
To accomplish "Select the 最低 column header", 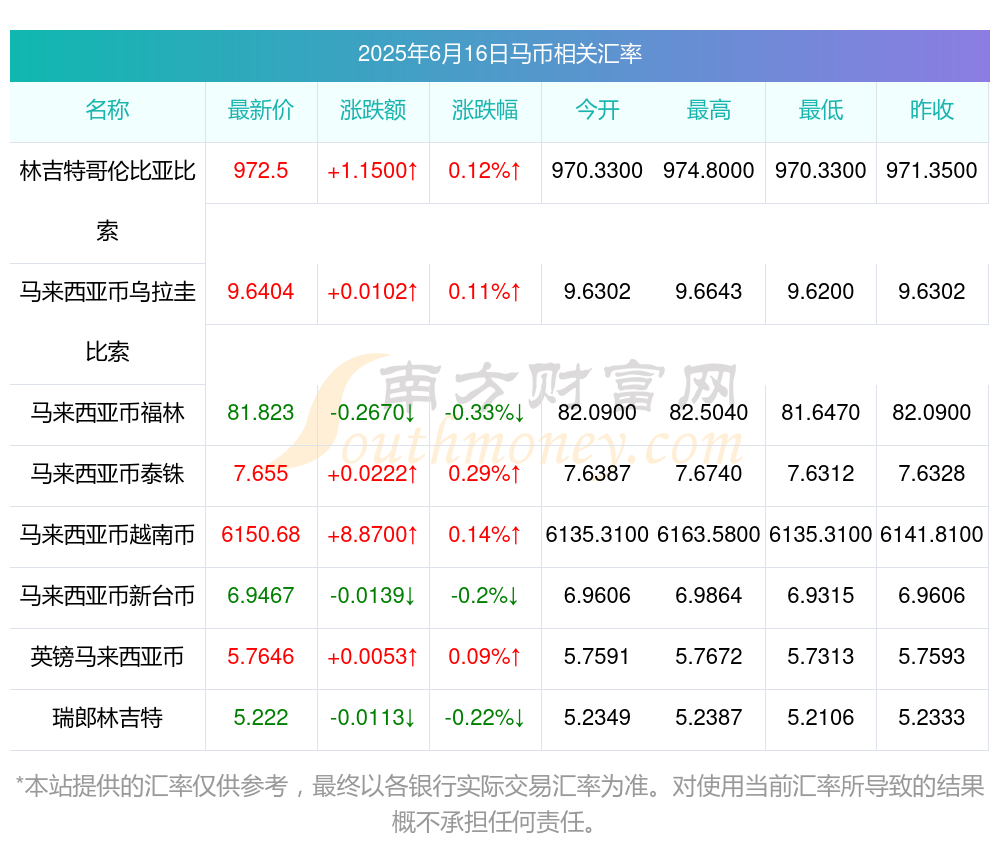I will [821, 110].
